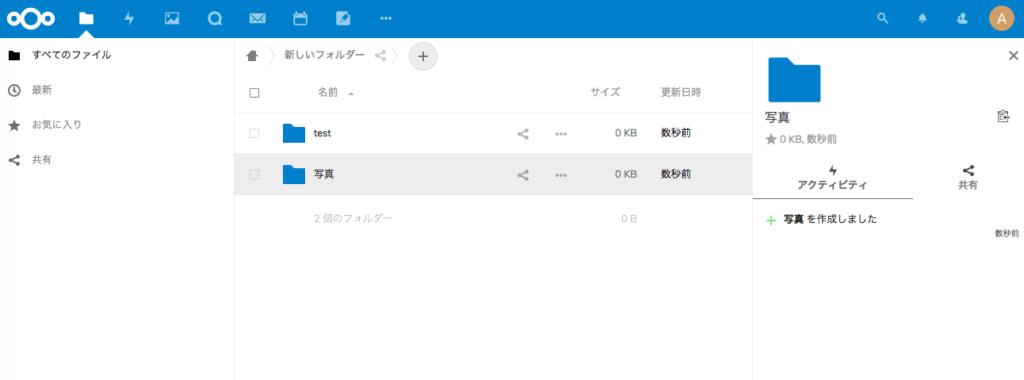Open the Talk chat app icon

[x=215, y=18]
